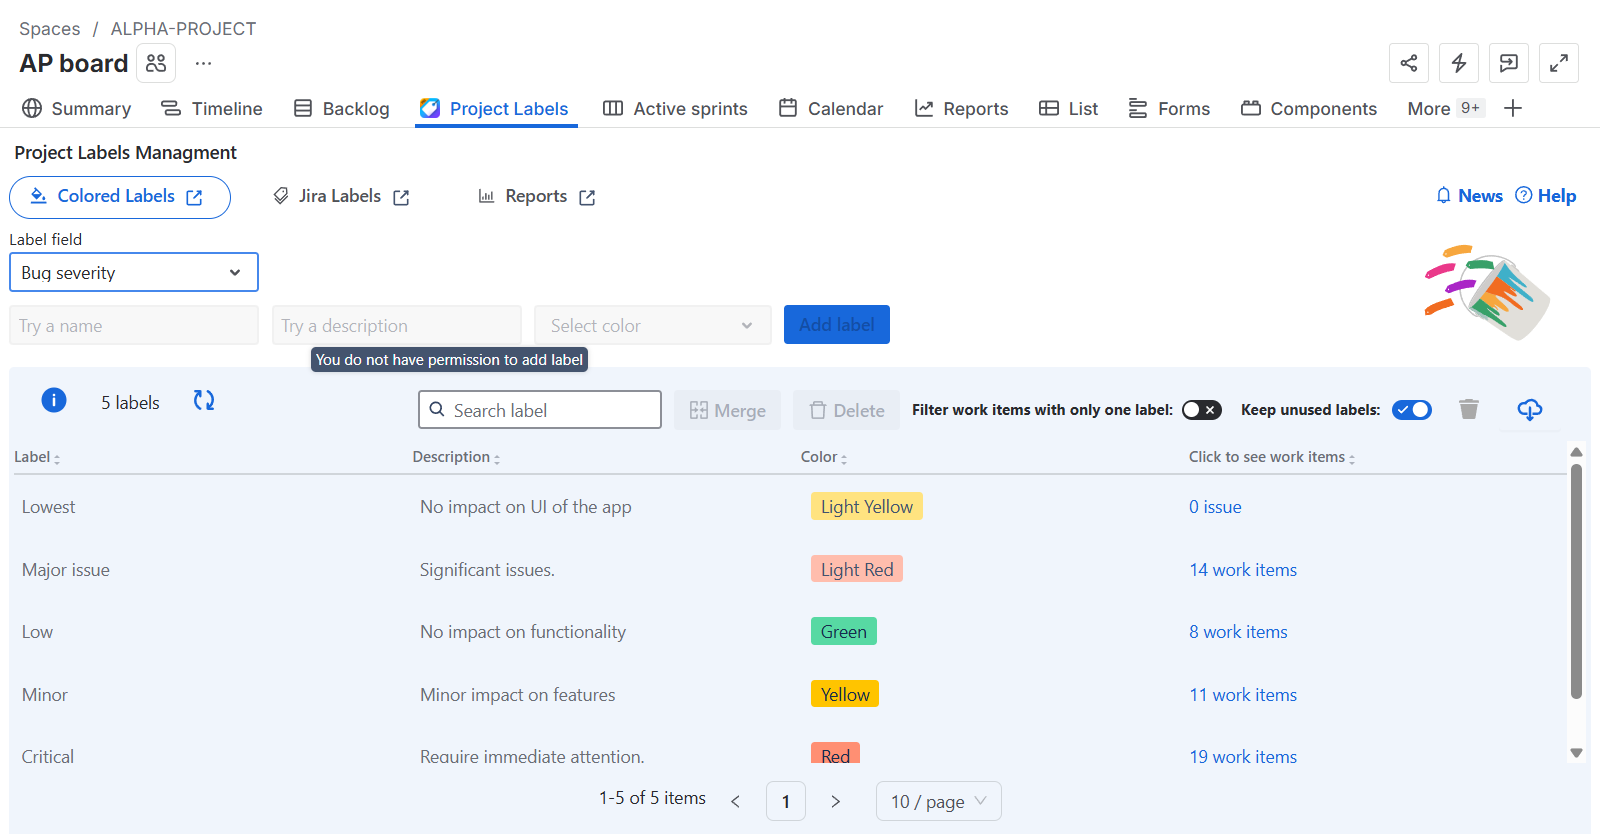Open the Jira Labels link
Viewport: 1600px width, 834px height.
pos(341,196)
